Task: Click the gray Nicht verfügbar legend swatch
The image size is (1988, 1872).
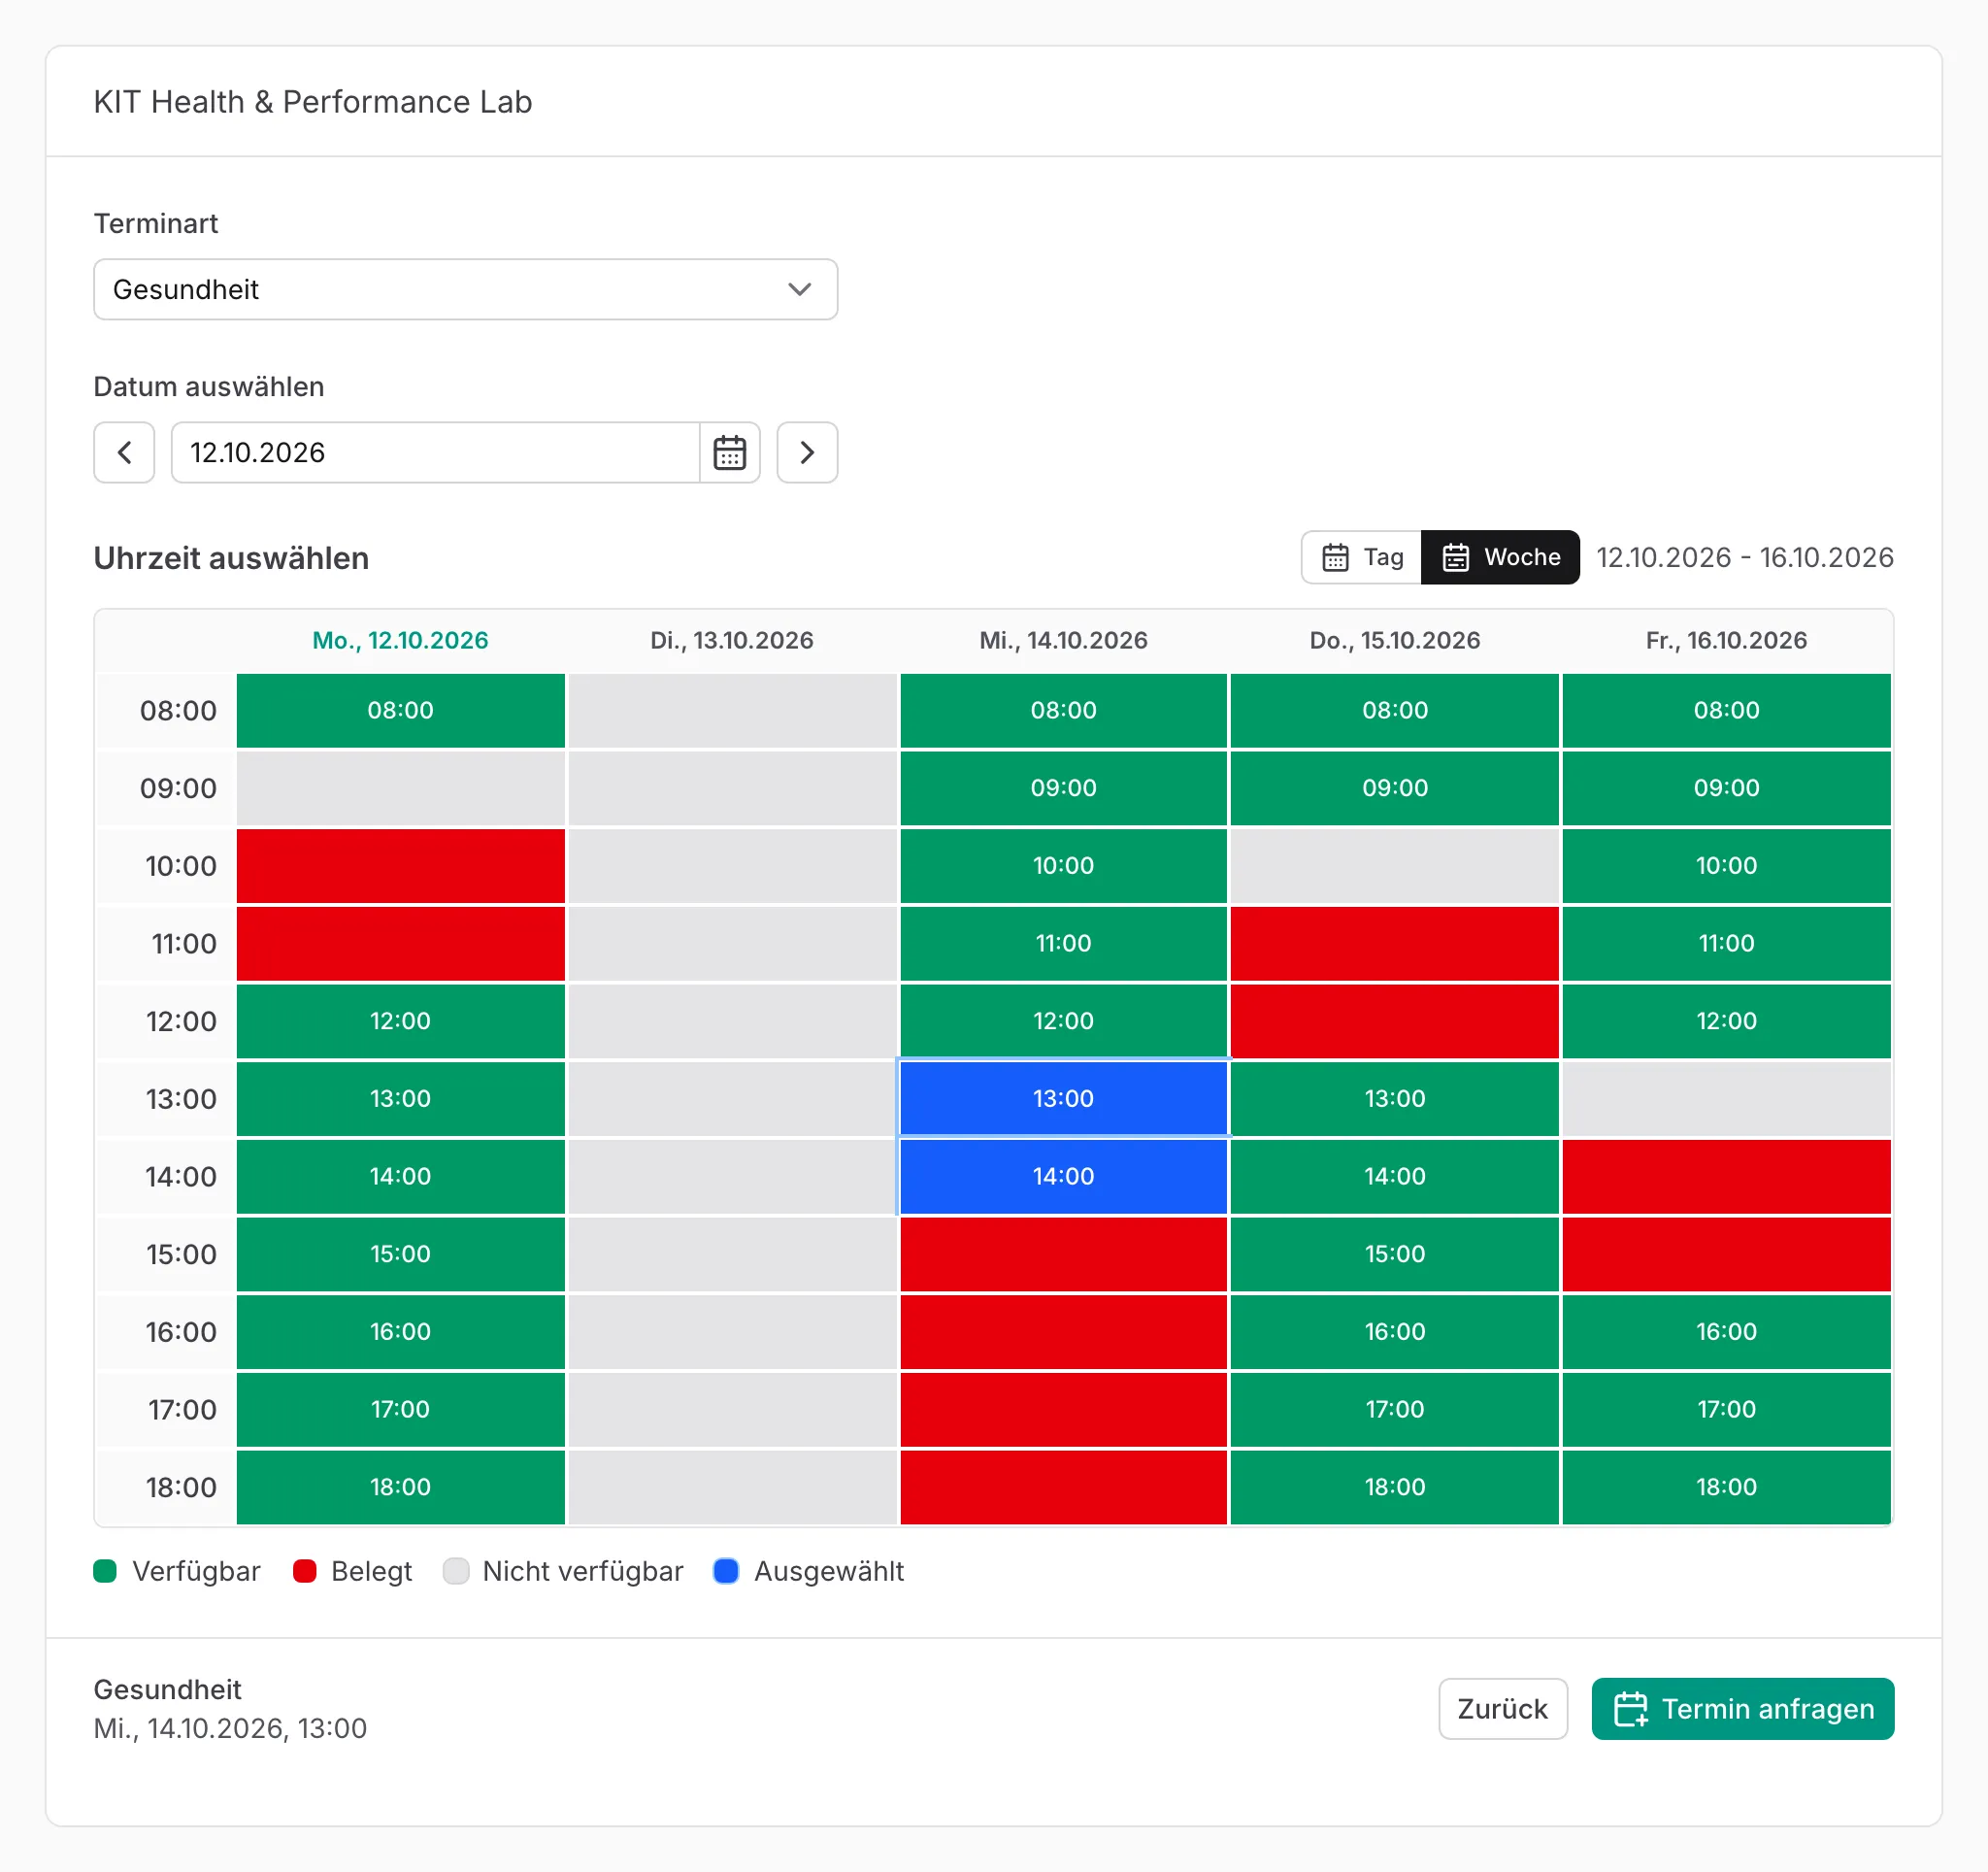Action: (x=456, y=1571)
